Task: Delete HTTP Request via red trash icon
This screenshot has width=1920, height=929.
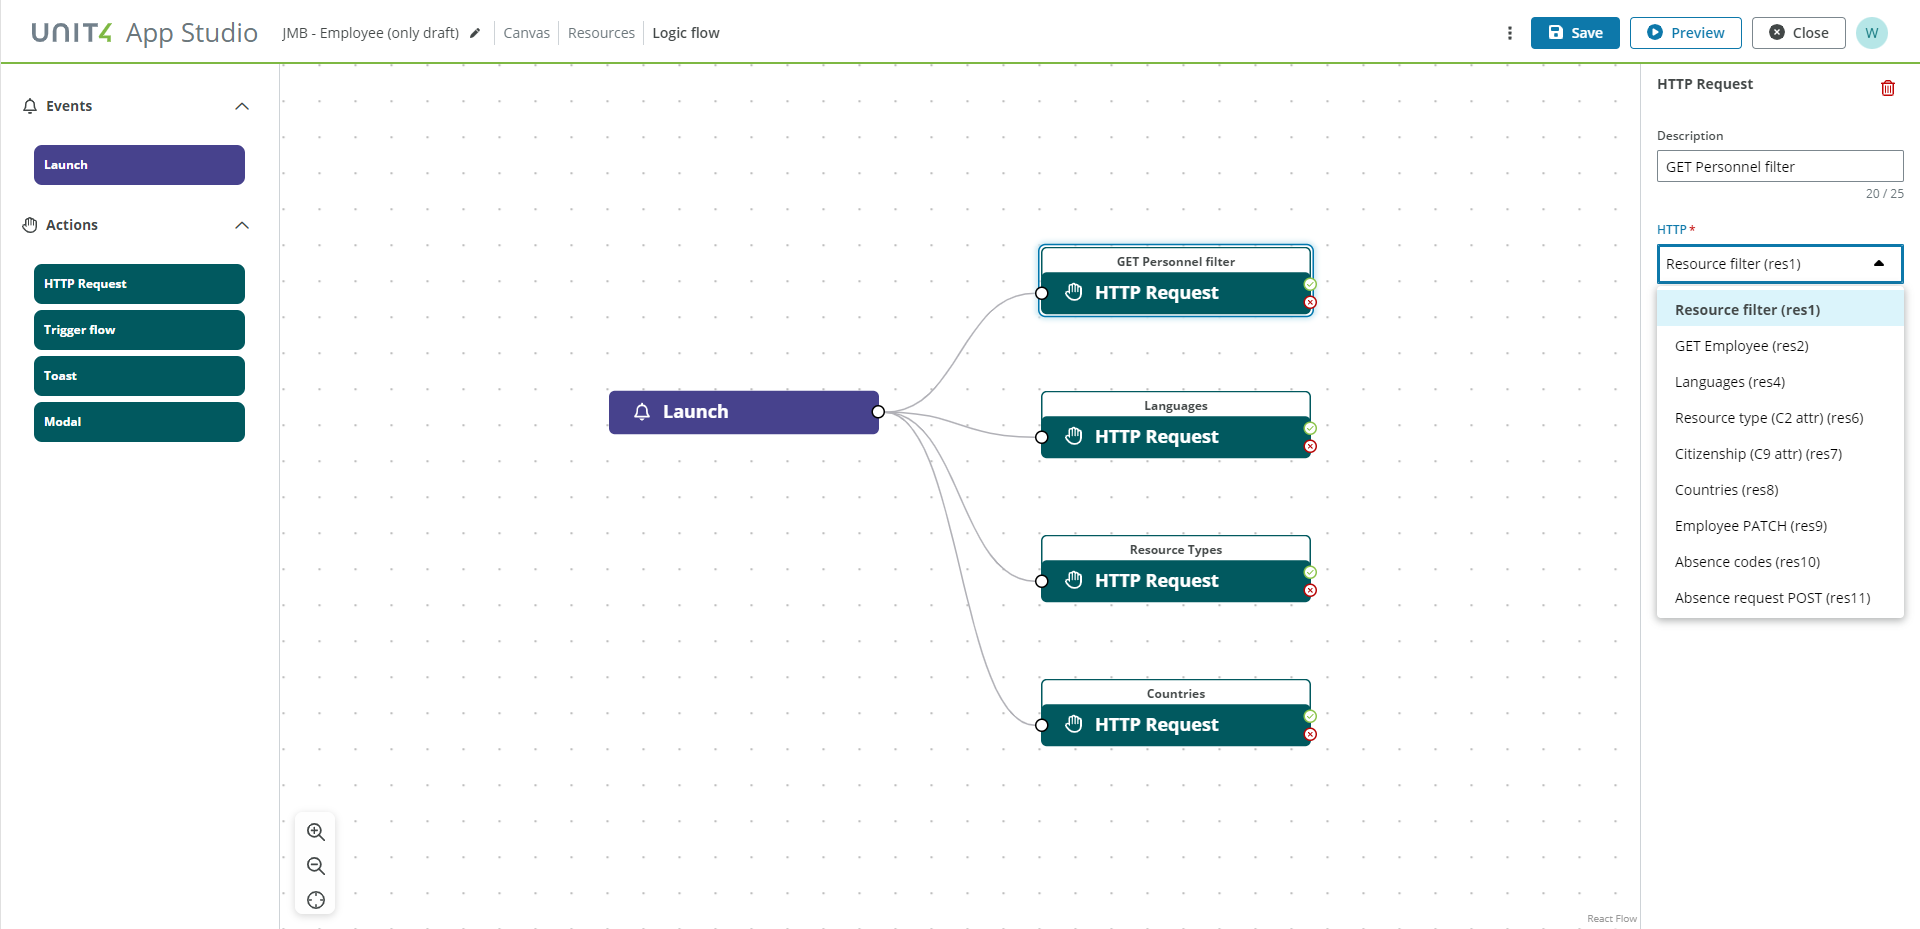Action: tap(1888, 88)
